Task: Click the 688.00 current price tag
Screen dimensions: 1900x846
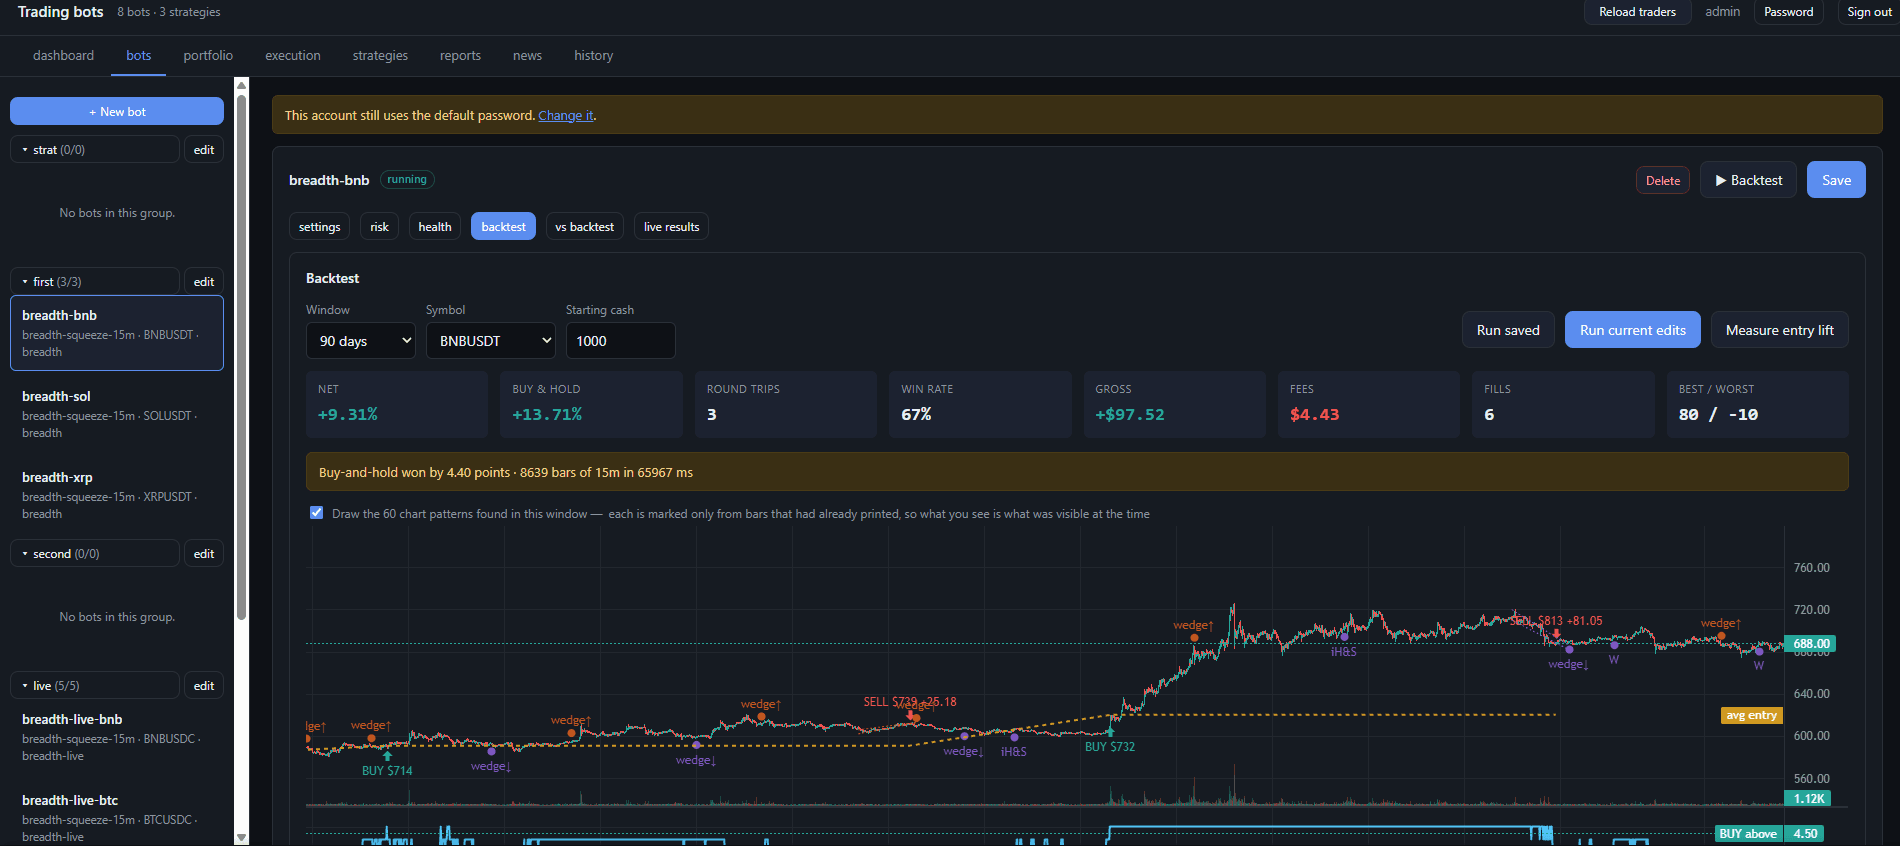Action: pos(1810,644)
